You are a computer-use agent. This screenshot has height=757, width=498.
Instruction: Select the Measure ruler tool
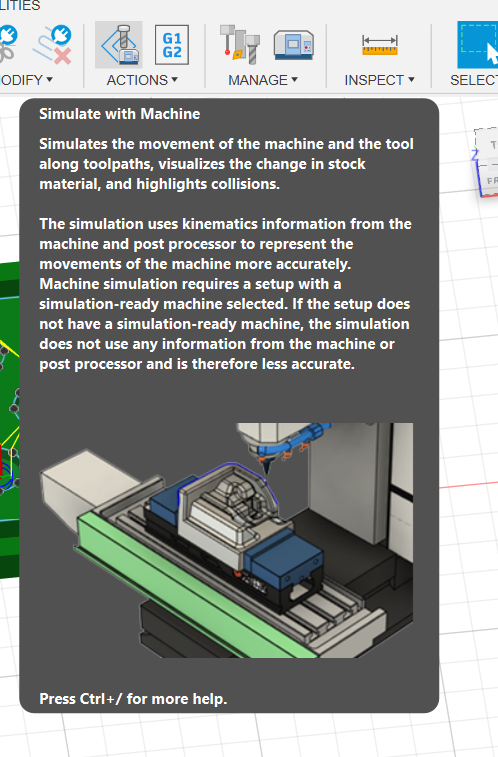[380, 45]
